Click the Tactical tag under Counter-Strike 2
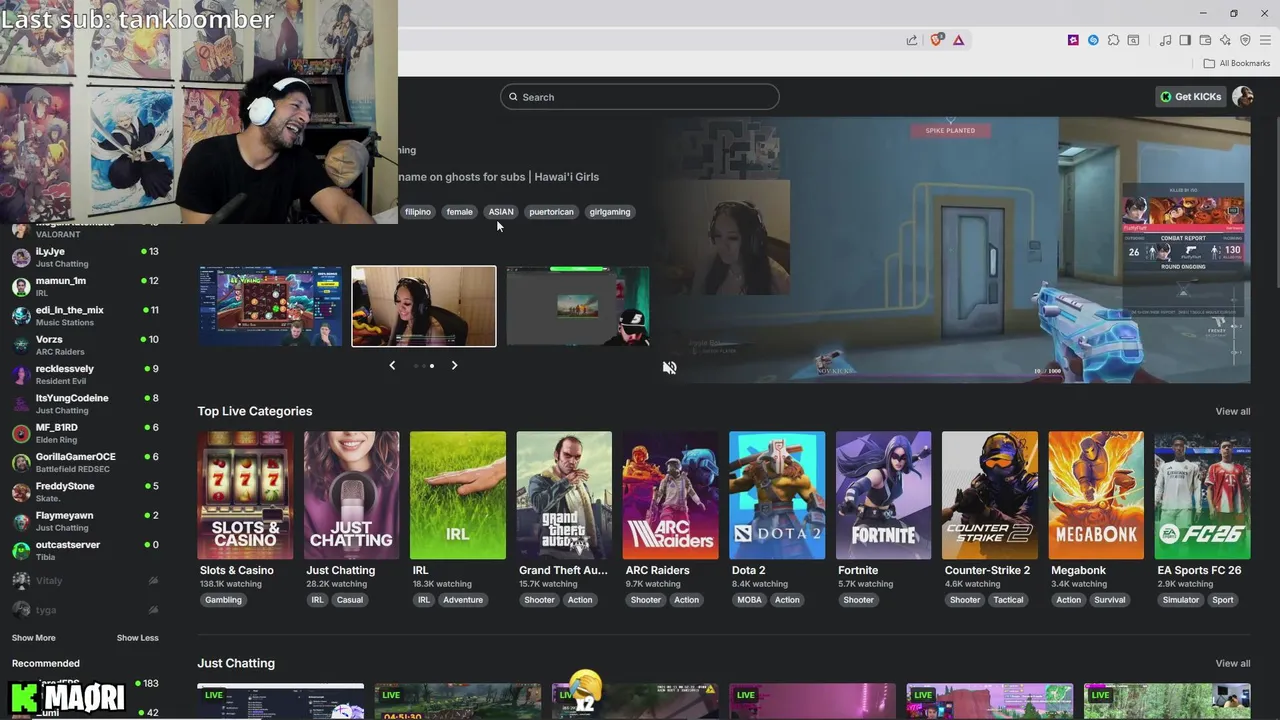Image resolution: width=1280 pixels, height=720 pixels. tap(1008, 600)
